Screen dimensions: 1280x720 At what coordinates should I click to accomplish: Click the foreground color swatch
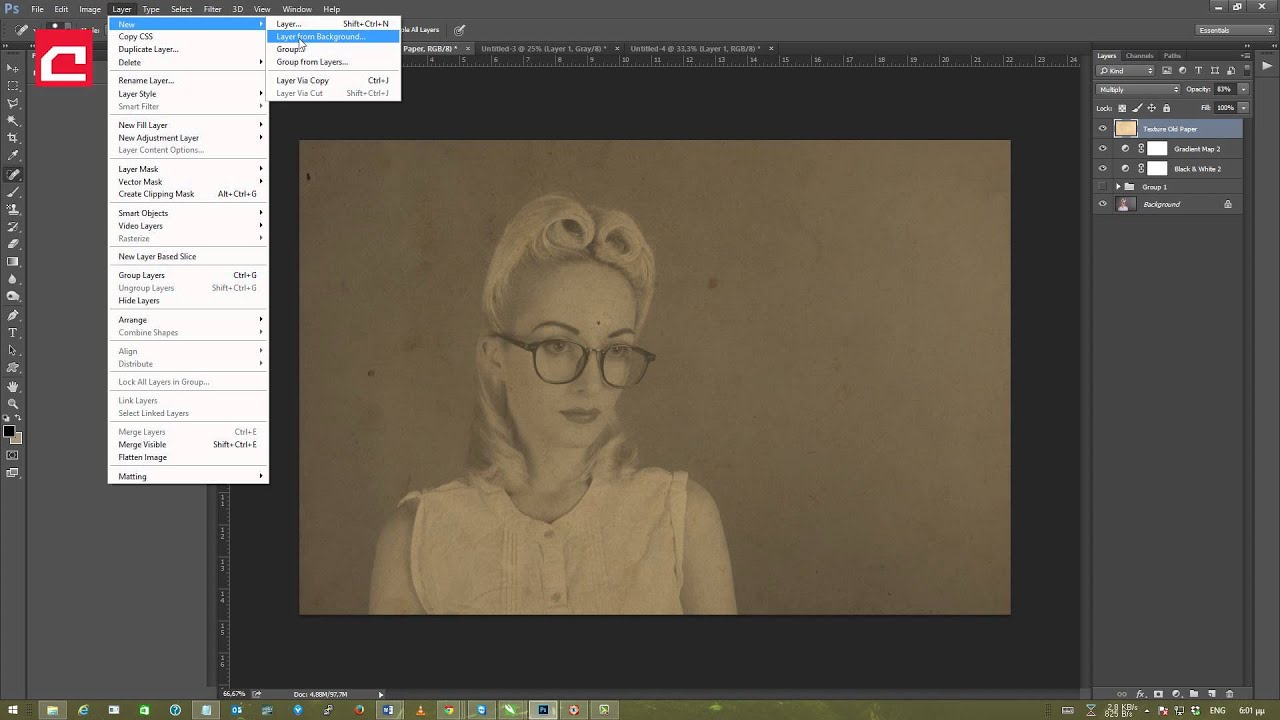9,433
